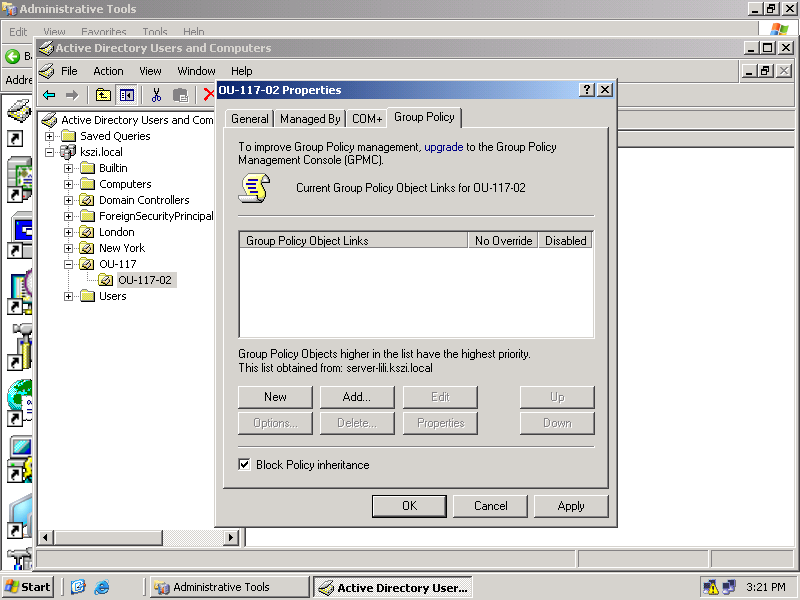The image size is (800, 600).
Task: Click the kszi.local domain icon in tree
Action: [68, 152]
